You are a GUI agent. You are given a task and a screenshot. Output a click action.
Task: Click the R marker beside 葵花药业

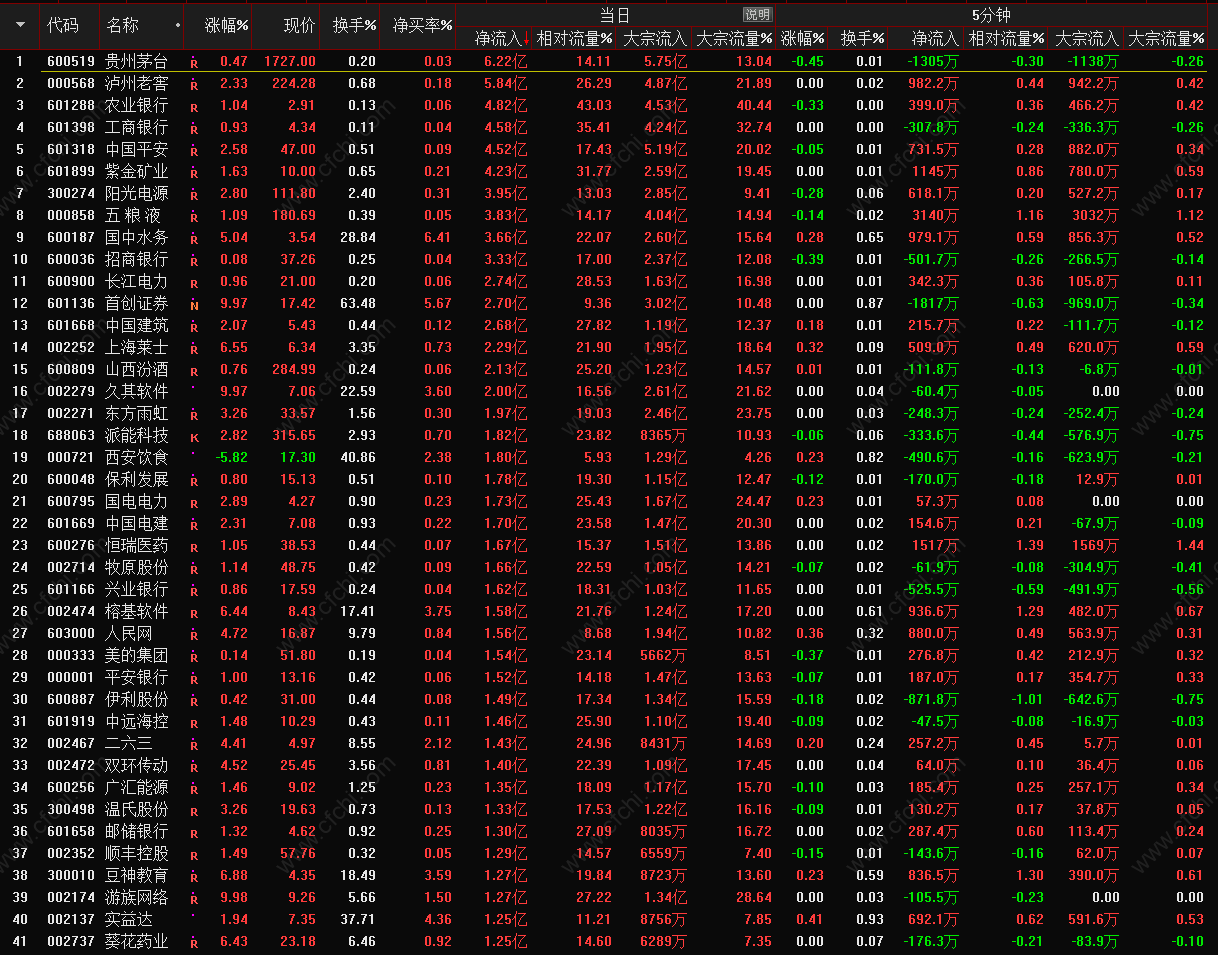click(194, 942)
